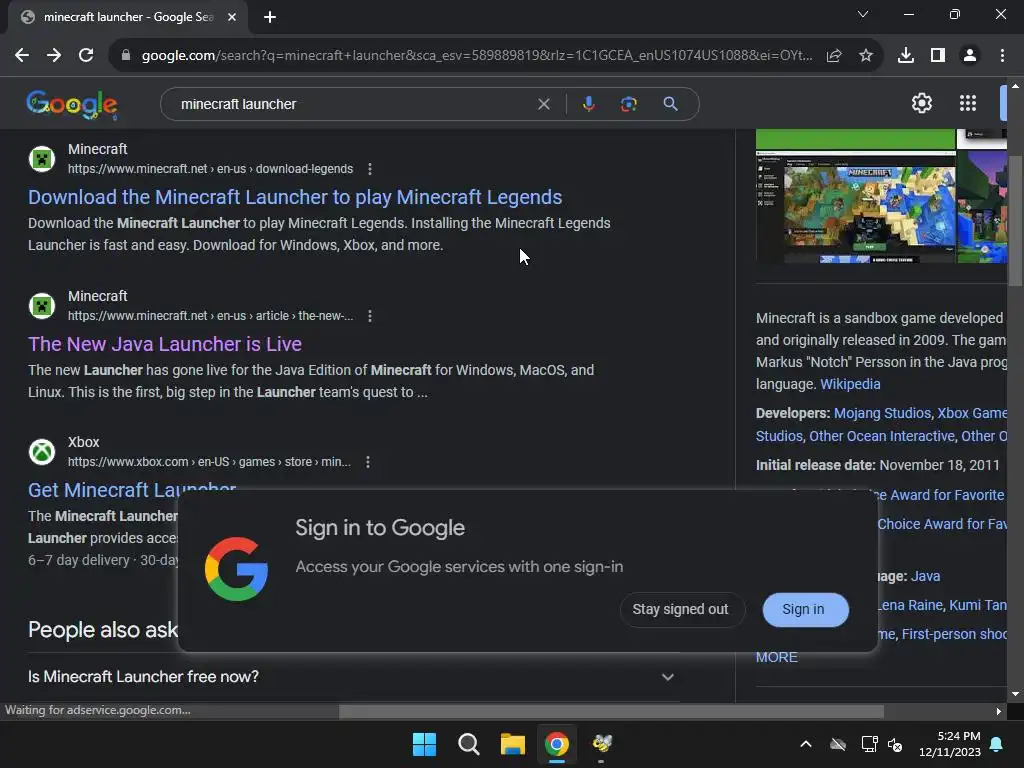Toggle the Chrome side panel icon
This screenshot has height=768, width=1024.
pos(938,56)
